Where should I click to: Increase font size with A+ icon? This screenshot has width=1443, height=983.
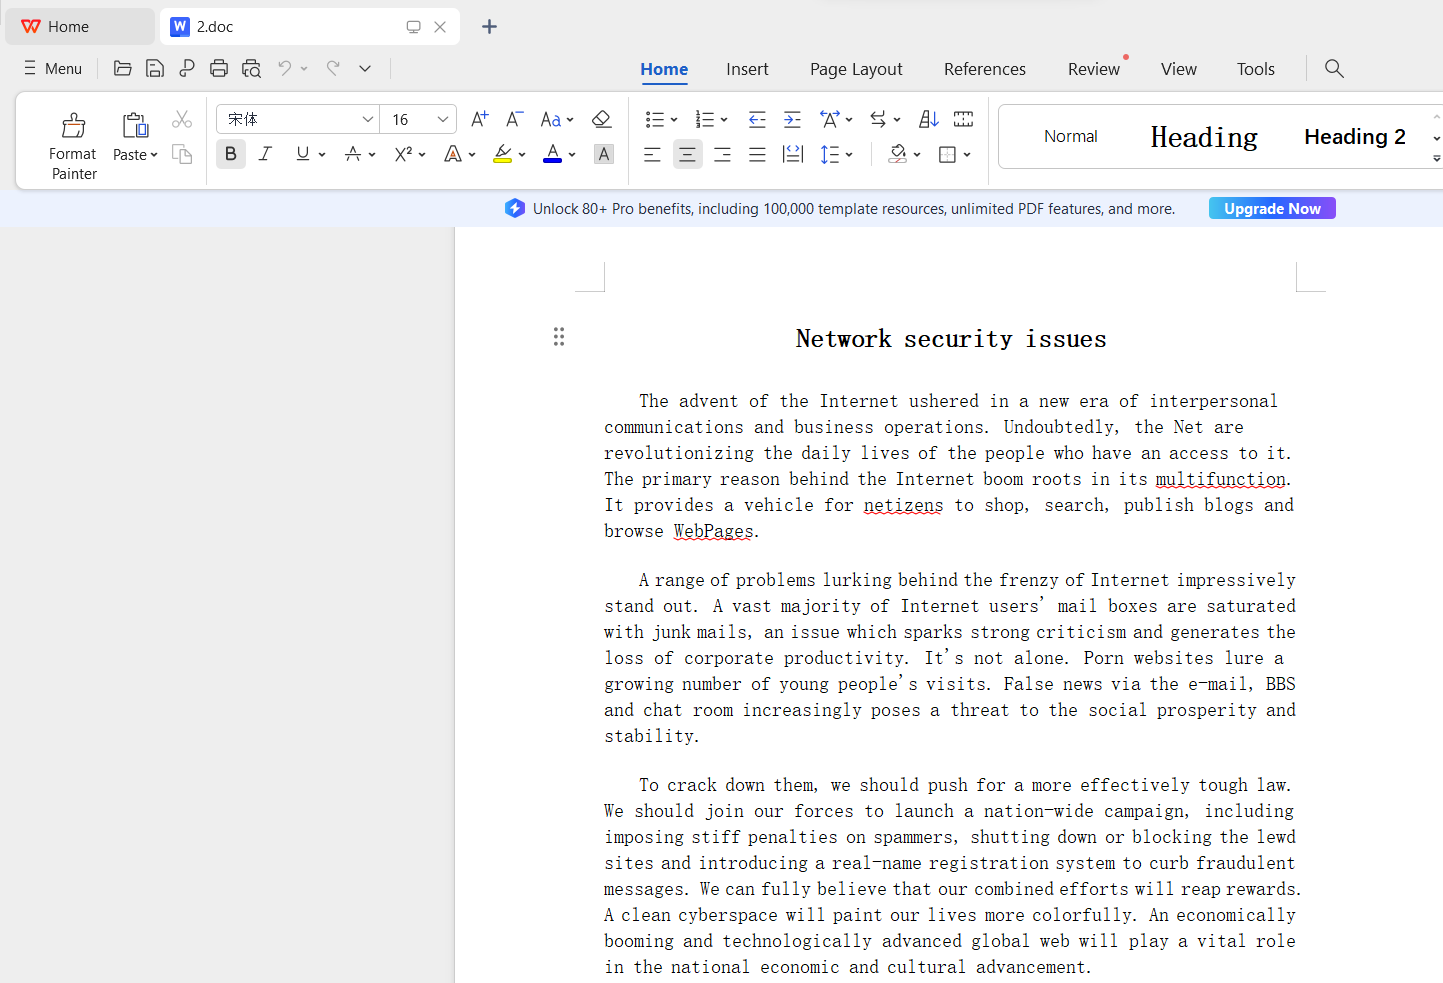tap(480, 119)
